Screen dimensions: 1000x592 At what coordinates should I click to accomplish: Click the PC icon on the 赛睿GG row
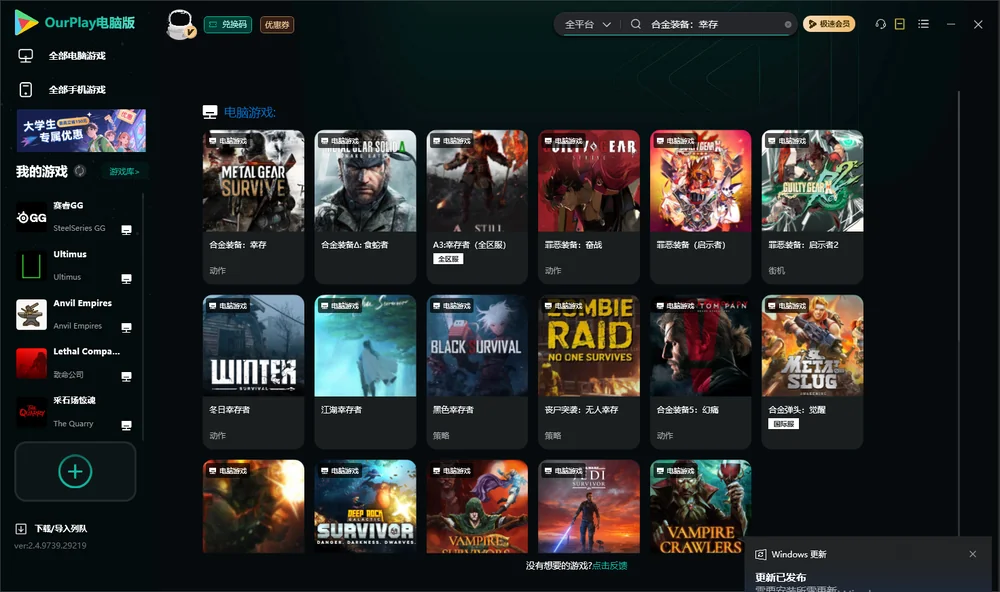pos(126,230)
